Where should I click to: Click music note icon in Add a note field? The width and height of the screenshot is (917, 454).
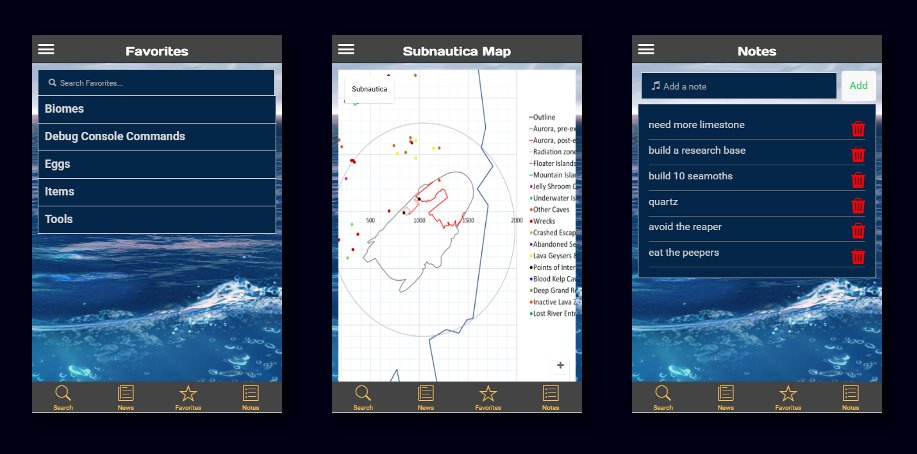pyautogui.click(x=656, y=86)
